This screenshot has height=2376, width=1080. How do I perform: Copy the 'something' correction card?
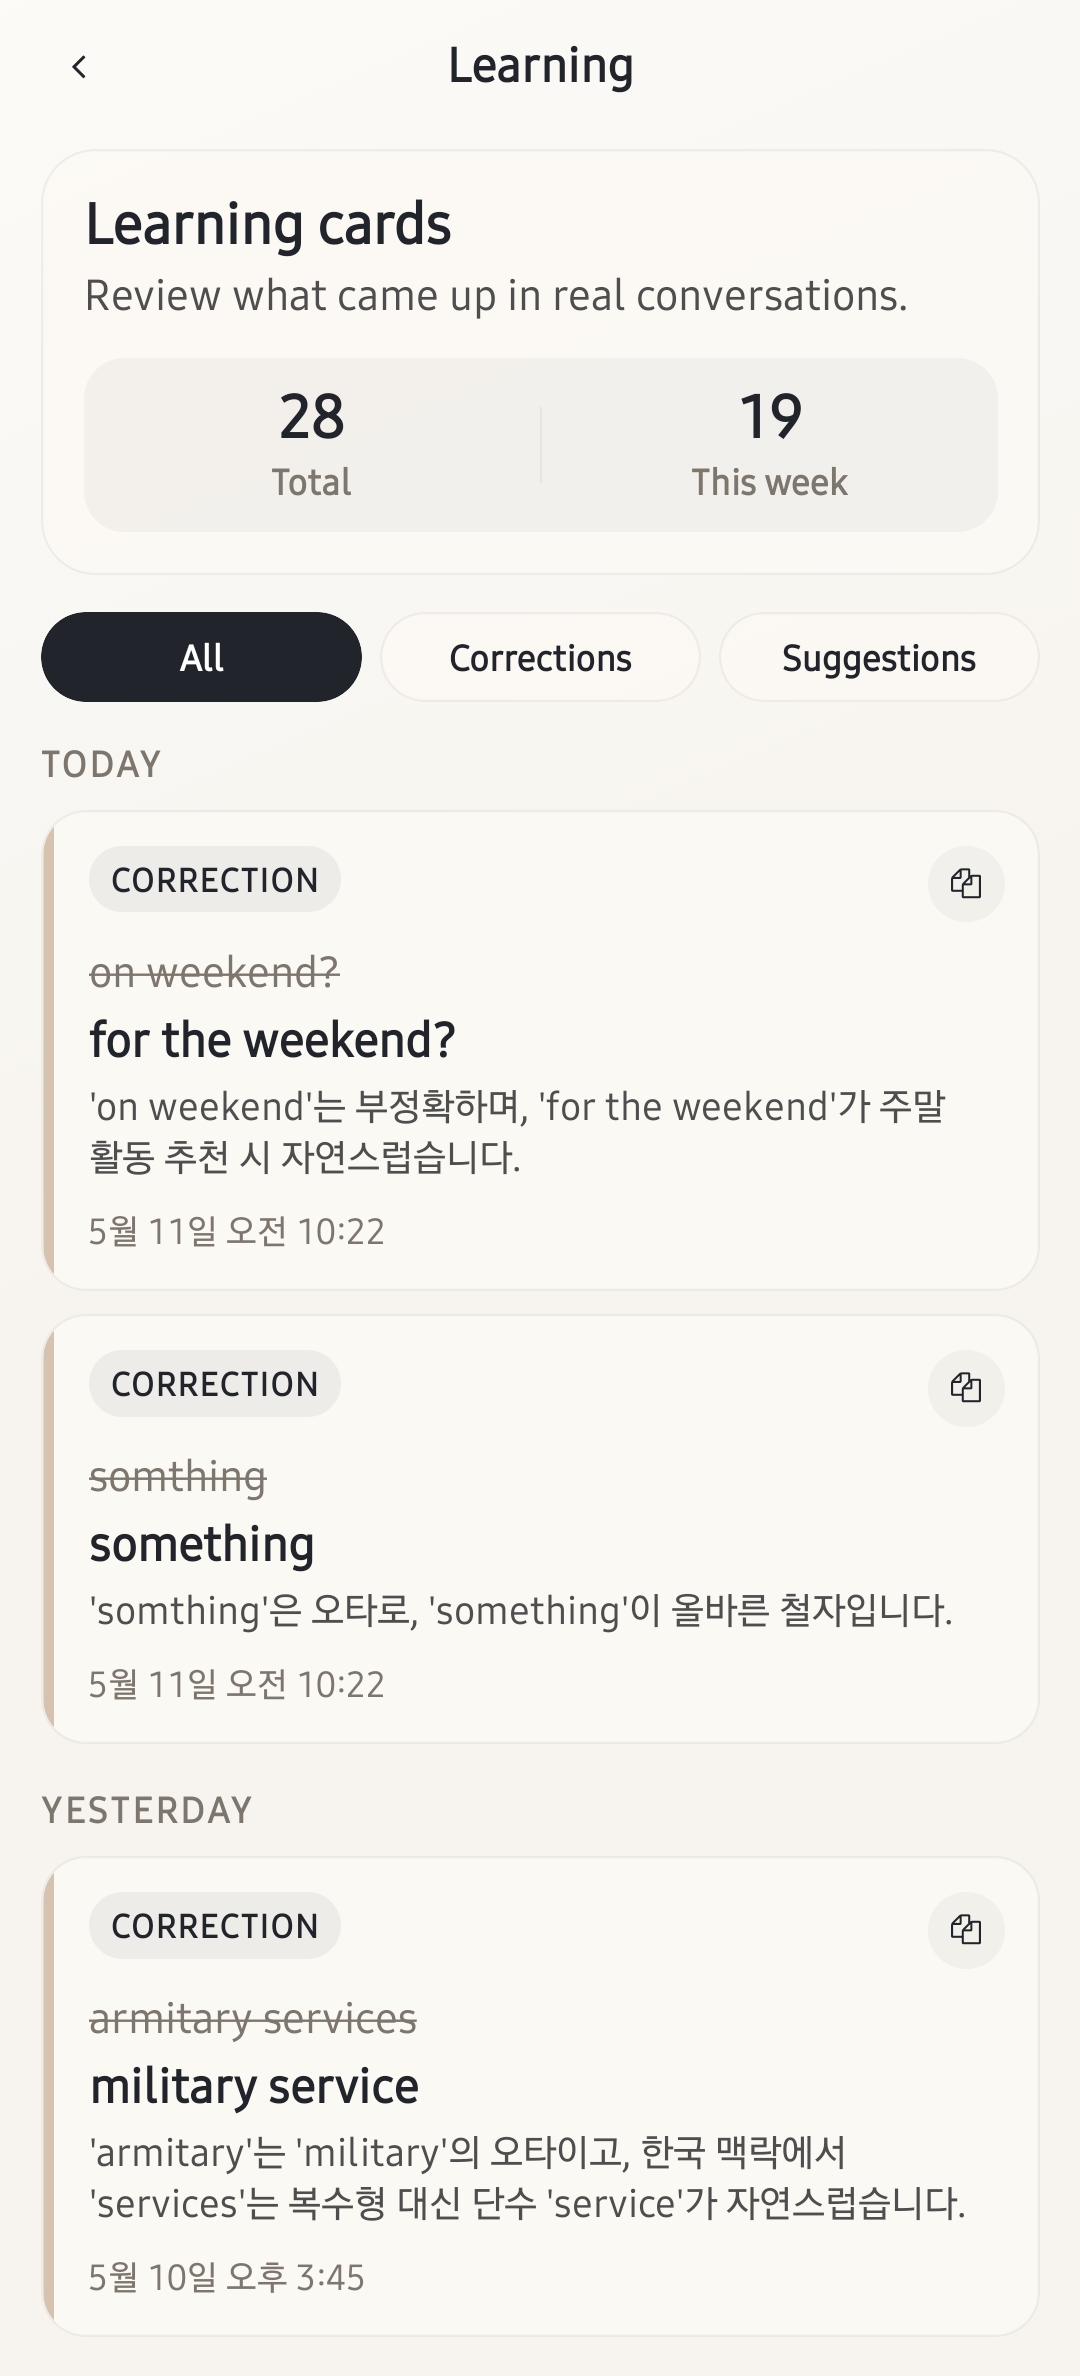(966, 1387)
